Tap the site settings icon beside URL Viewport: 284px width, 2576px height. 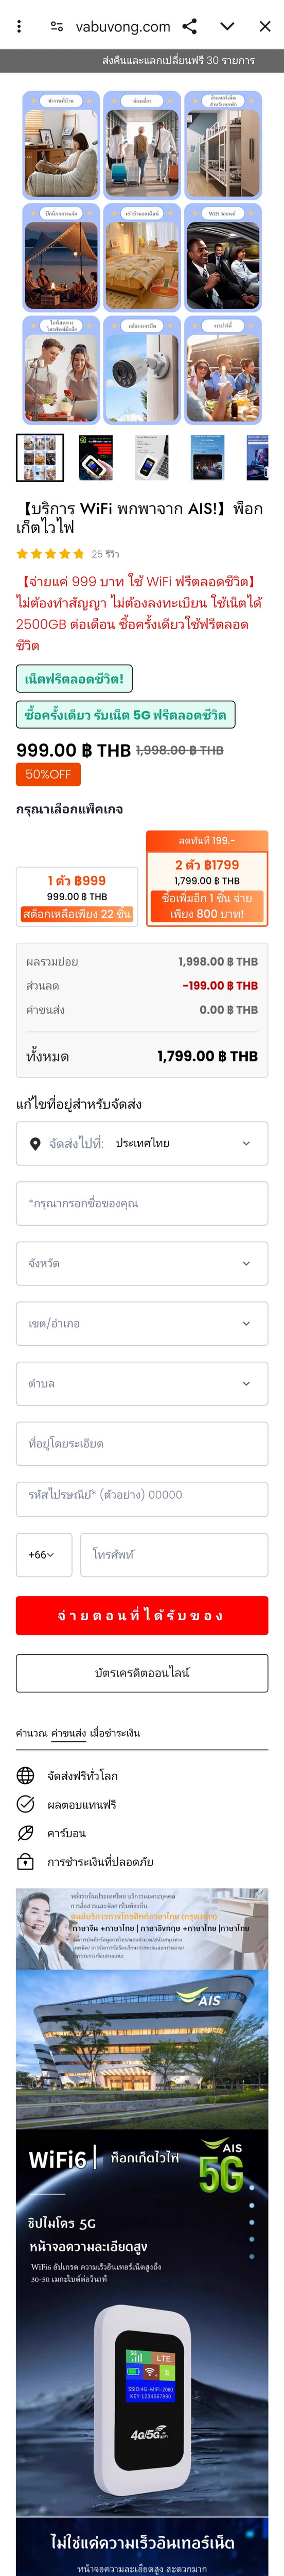click(x=58, y=26)
